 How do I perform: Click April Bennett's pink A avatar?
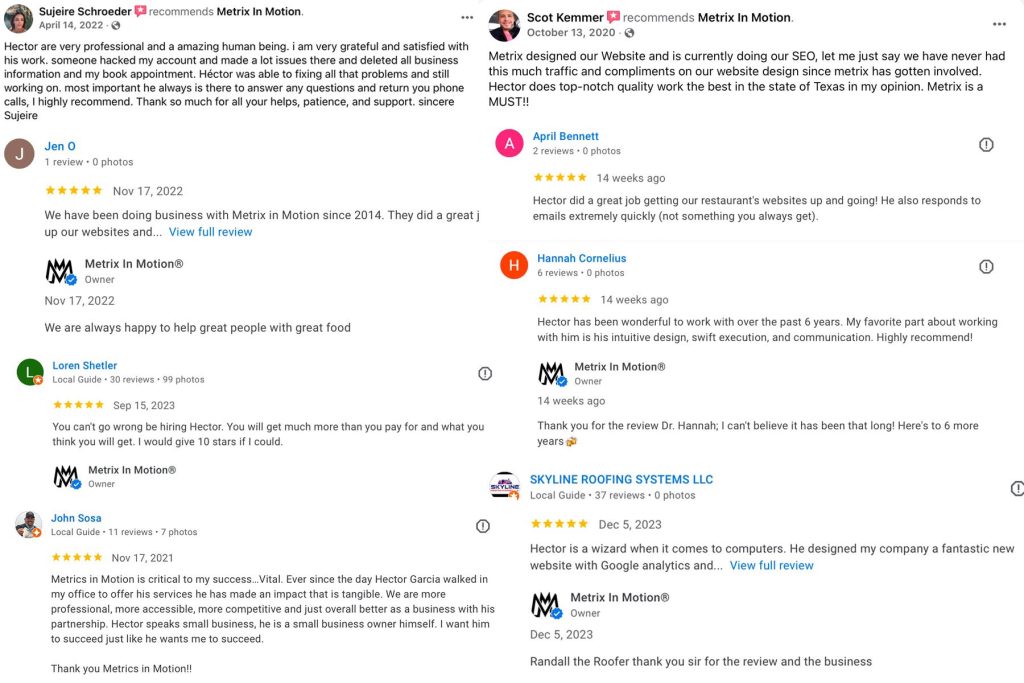click(509, 144)
